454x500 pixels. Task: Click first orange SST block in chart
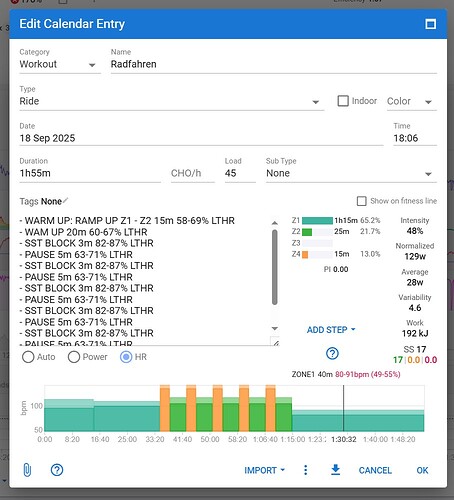[165, 408]
